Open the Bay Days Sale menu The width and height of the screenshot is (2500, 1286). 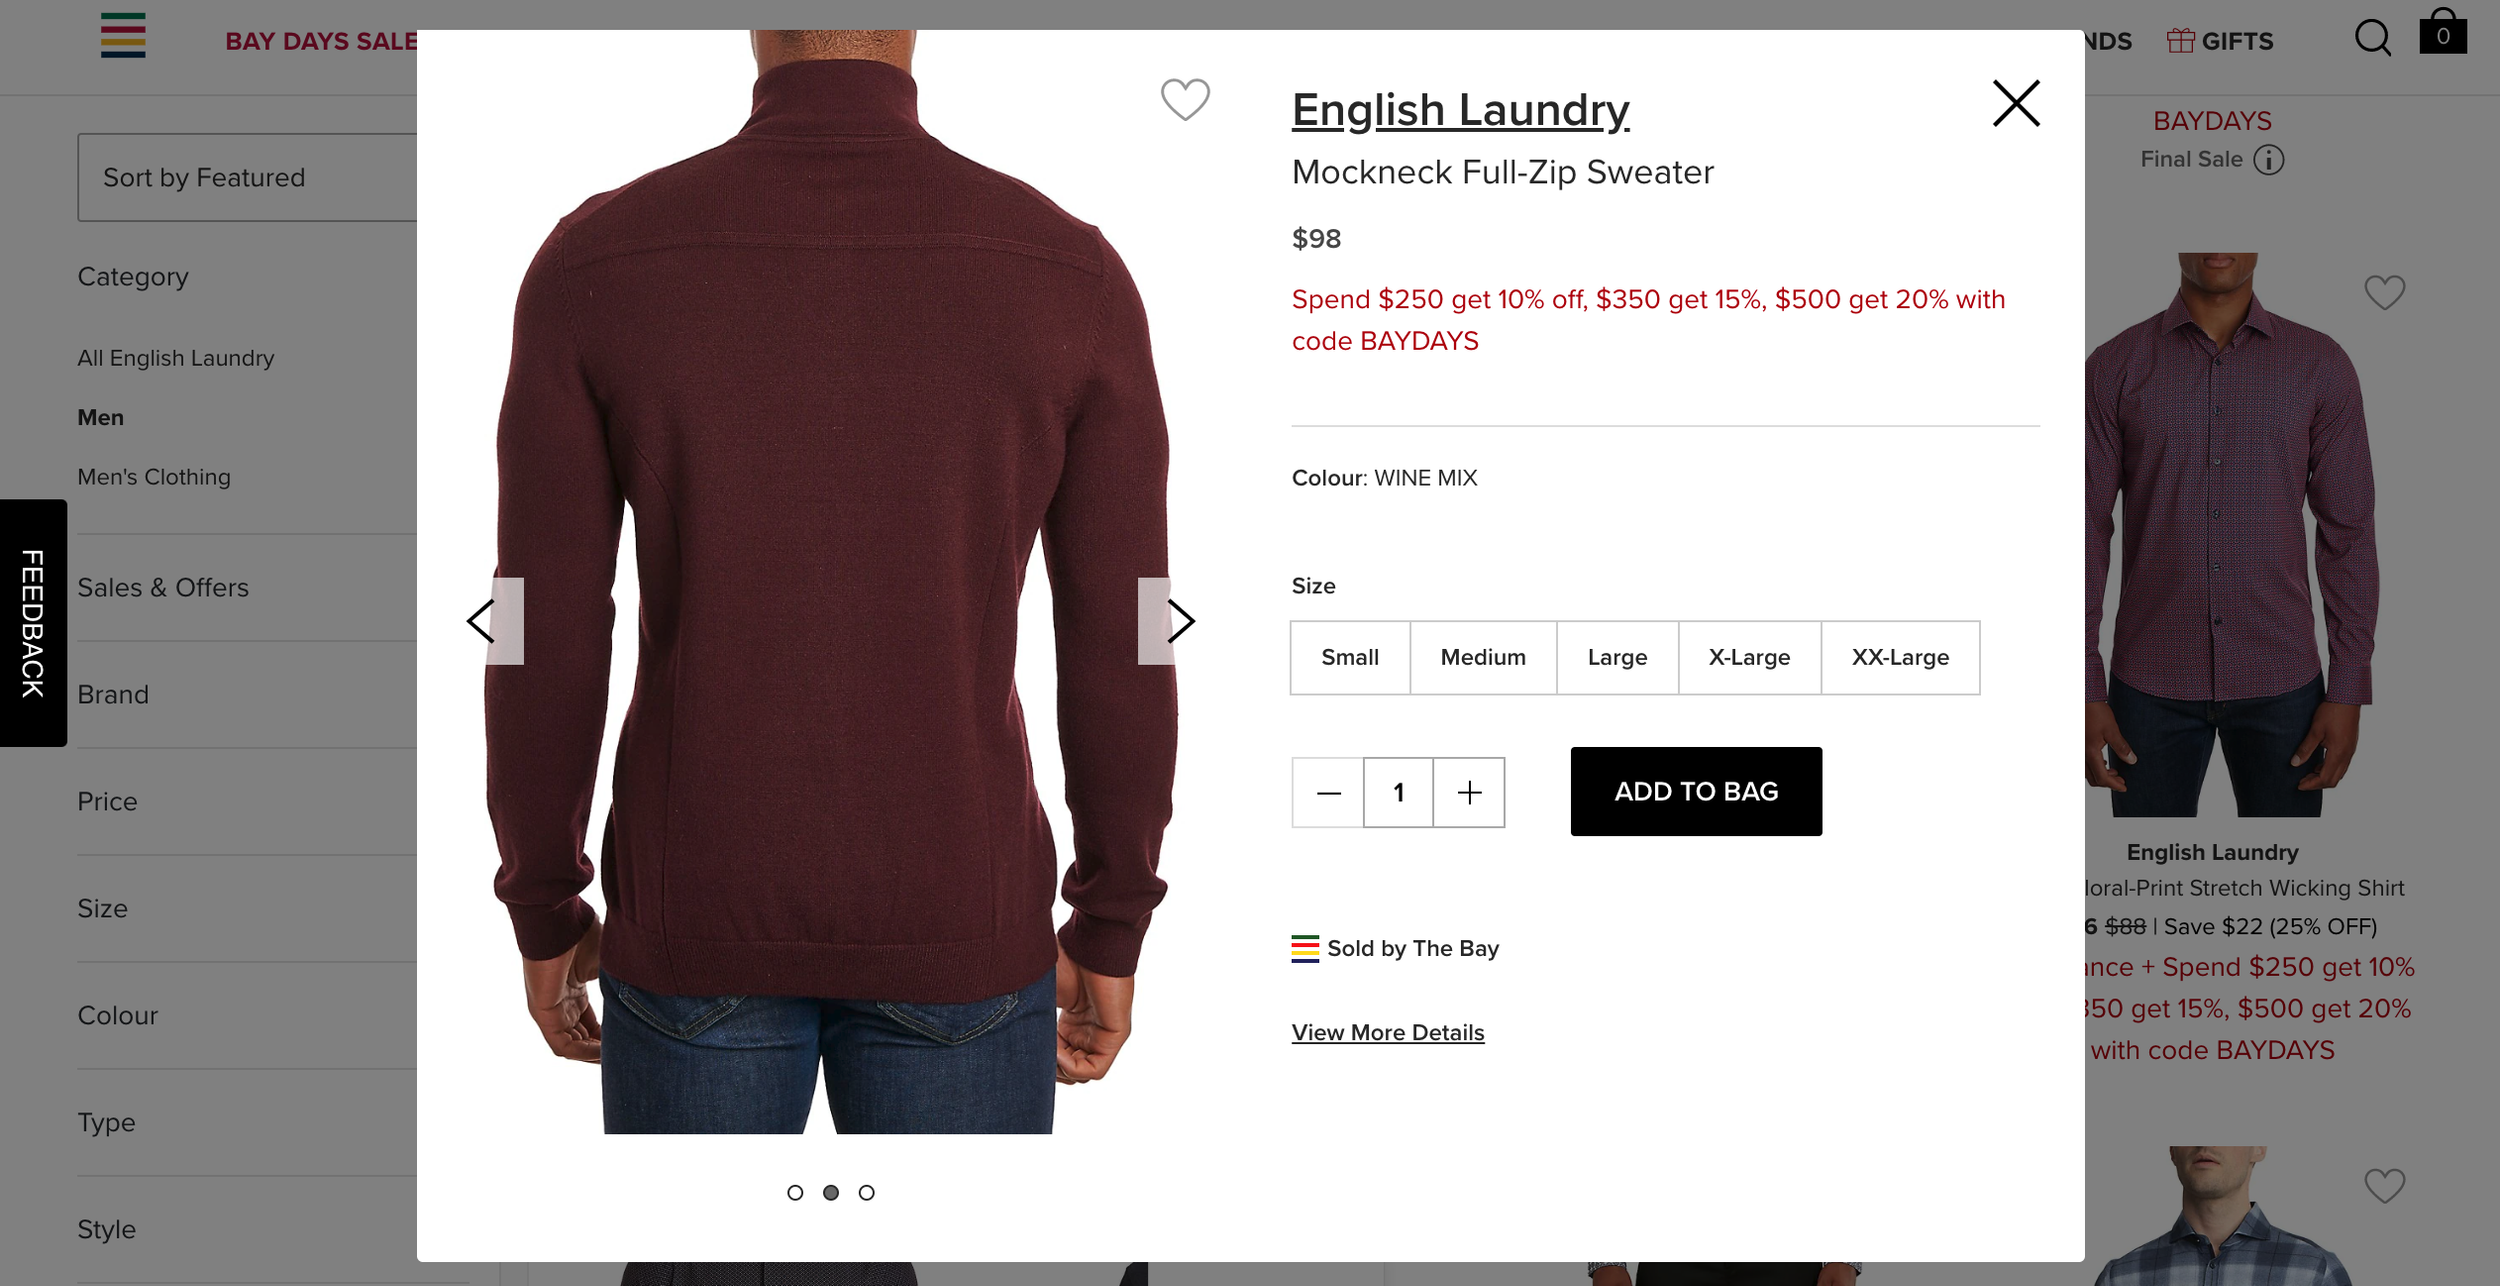(321, 41)
